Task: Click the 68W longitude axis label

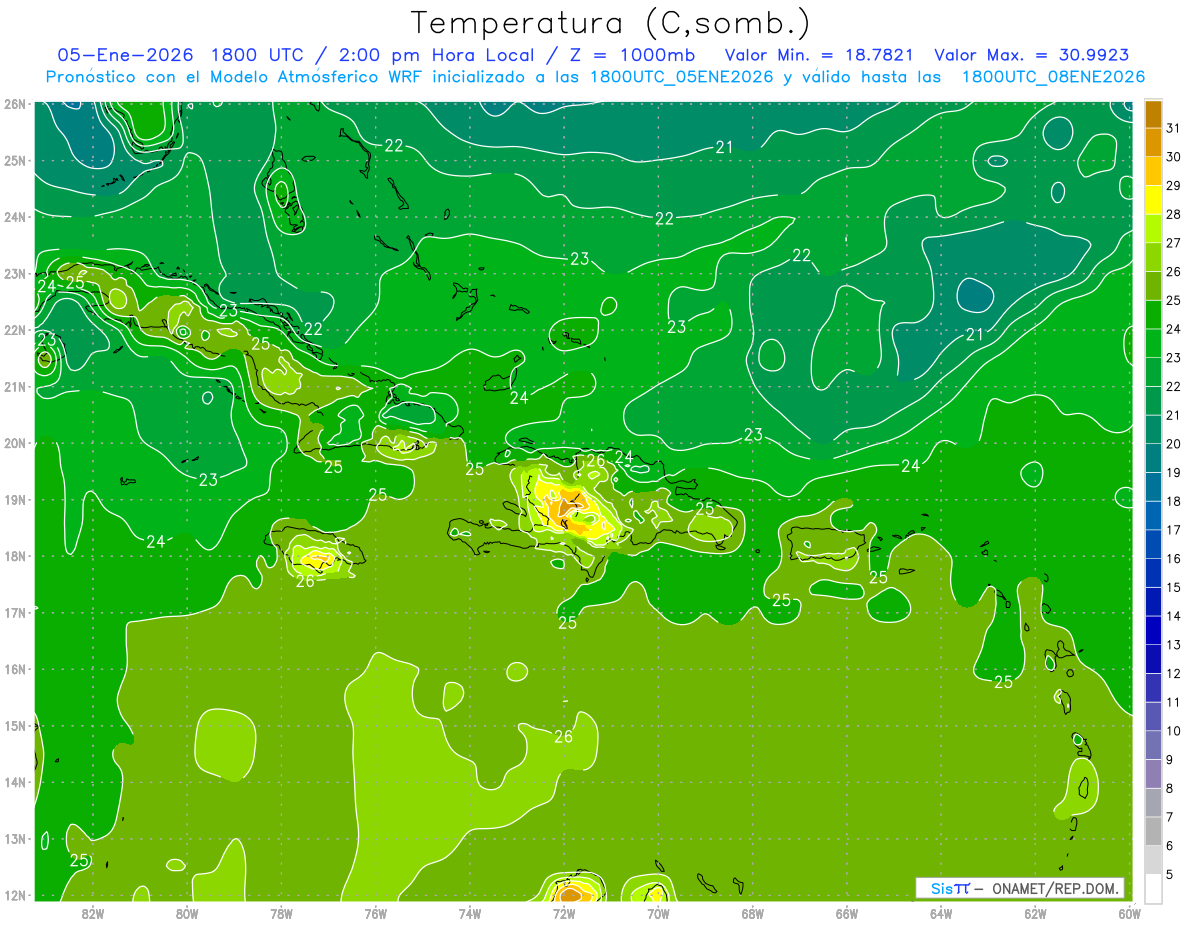Action: [753, 913]
